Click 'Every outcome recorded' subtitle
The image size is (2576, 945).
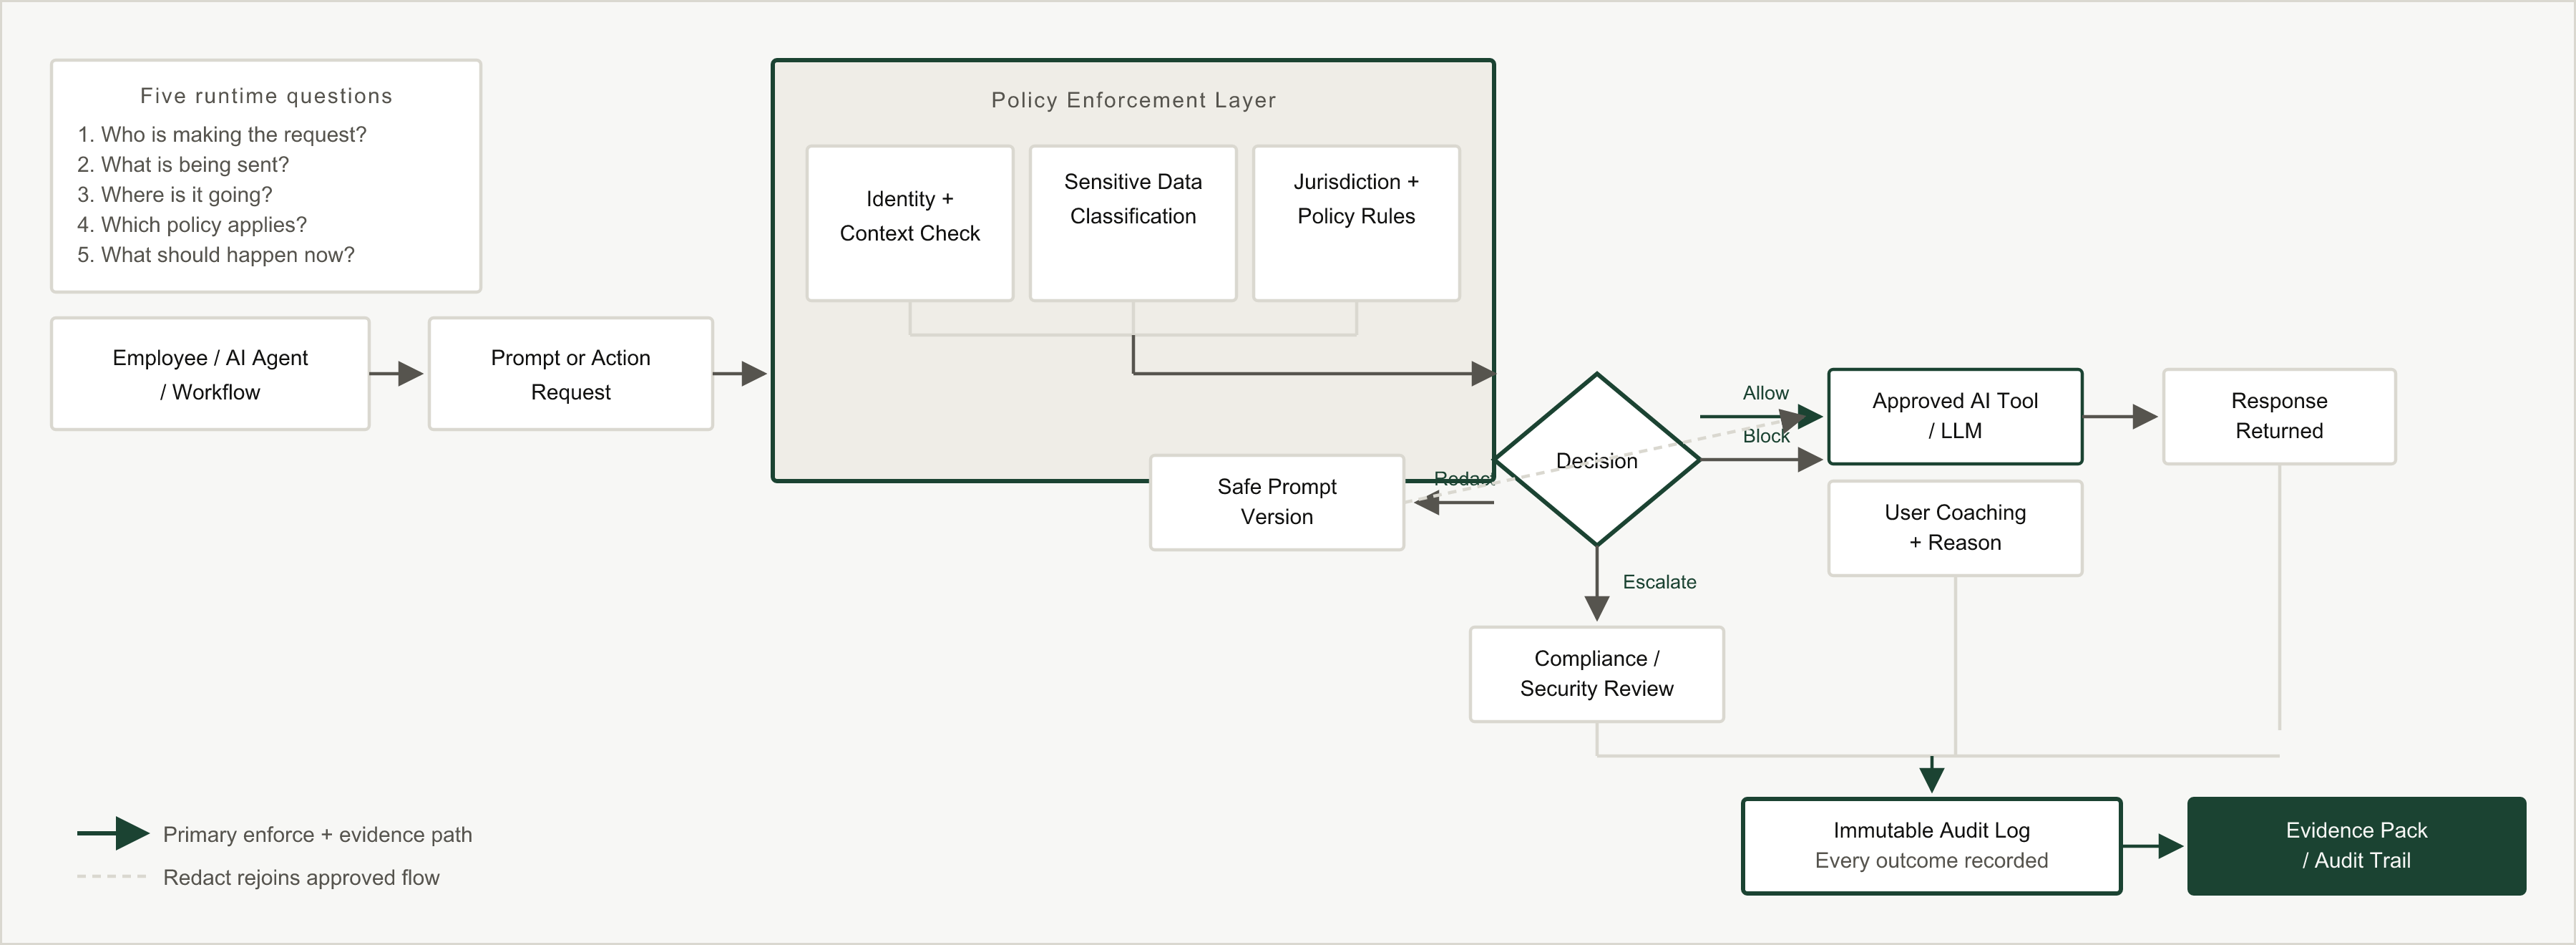[x=1931, y=861]
